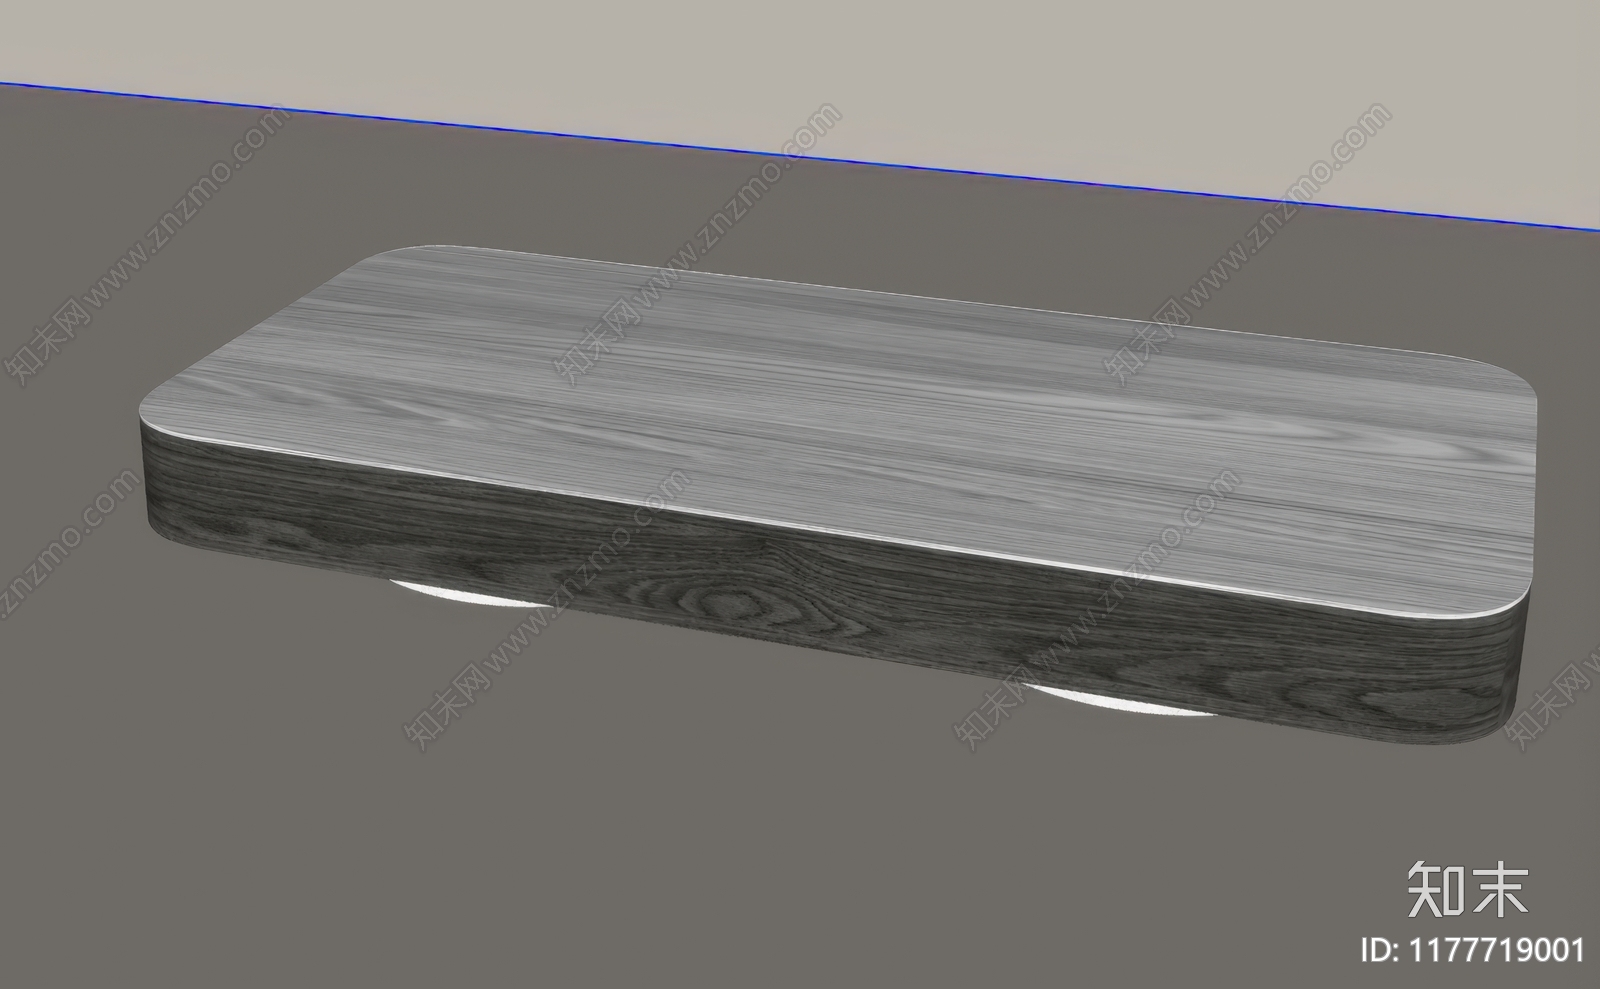This screenshot has width=1600, height=989.
Task: Pick the left white round foot under the board
Action: tap(468, 594)
